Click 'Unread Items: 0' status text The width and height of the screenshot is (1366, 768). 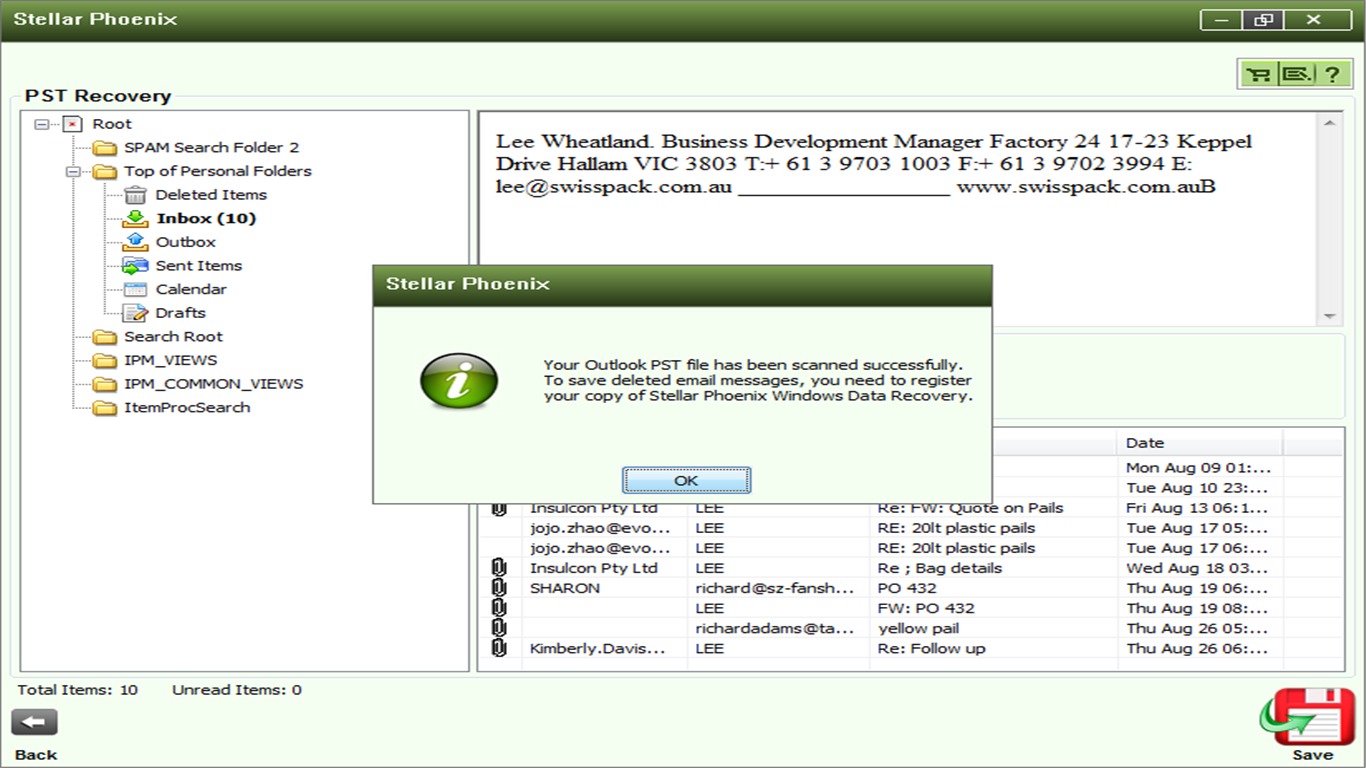click(236, 690)
